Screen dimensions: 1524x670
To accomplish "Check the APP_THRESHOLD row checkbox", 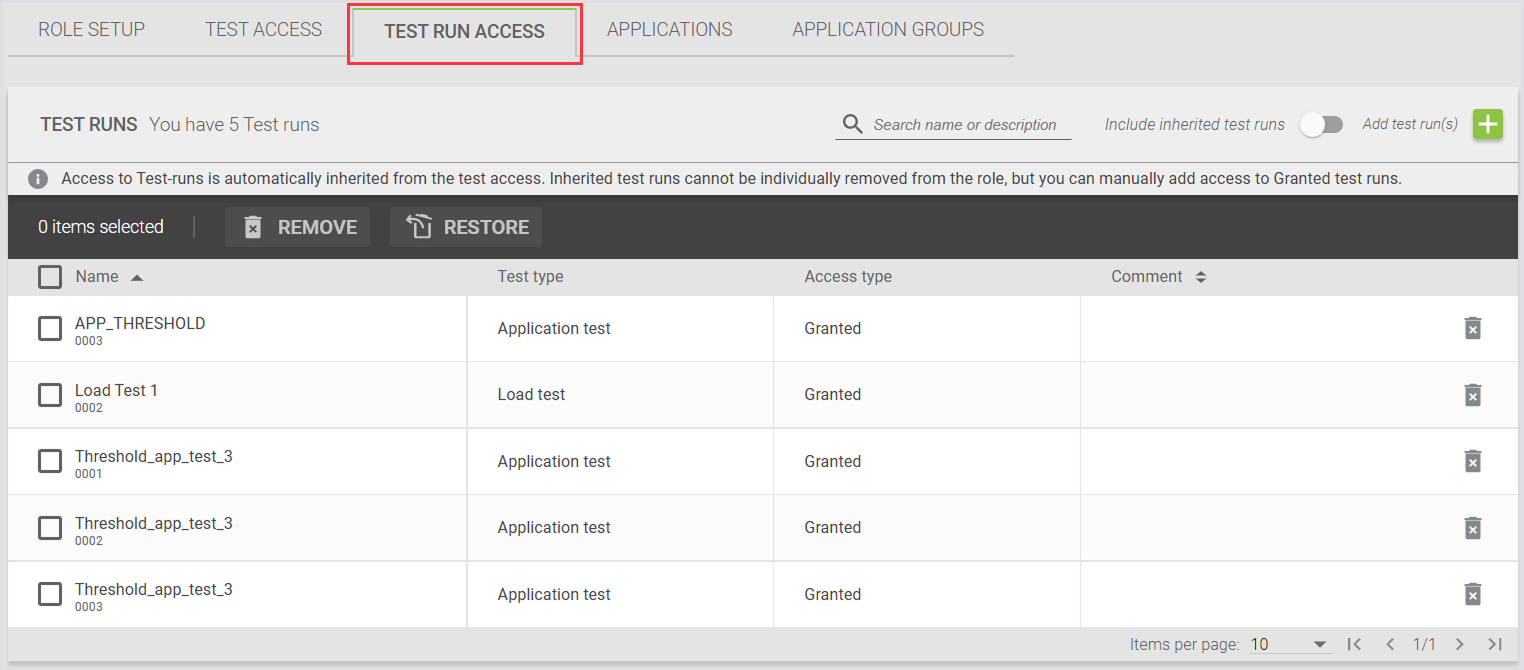I will tap(50, 329).
